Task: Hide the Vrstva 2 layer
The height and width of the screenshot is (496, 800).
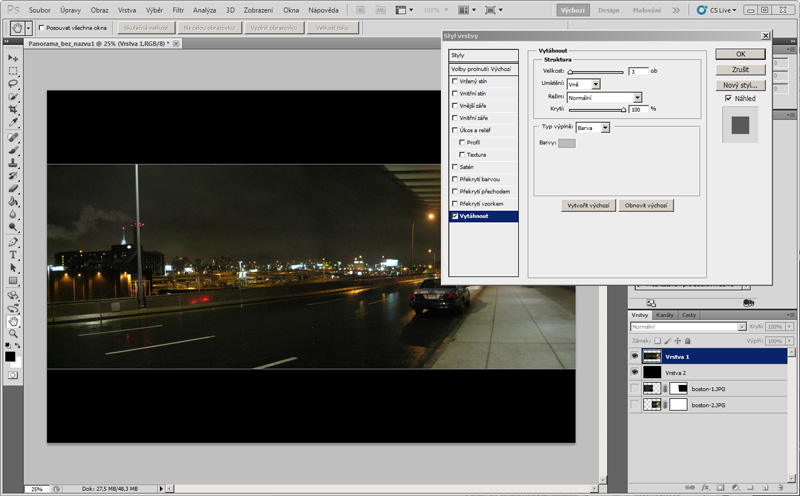Action: (635, 371)
